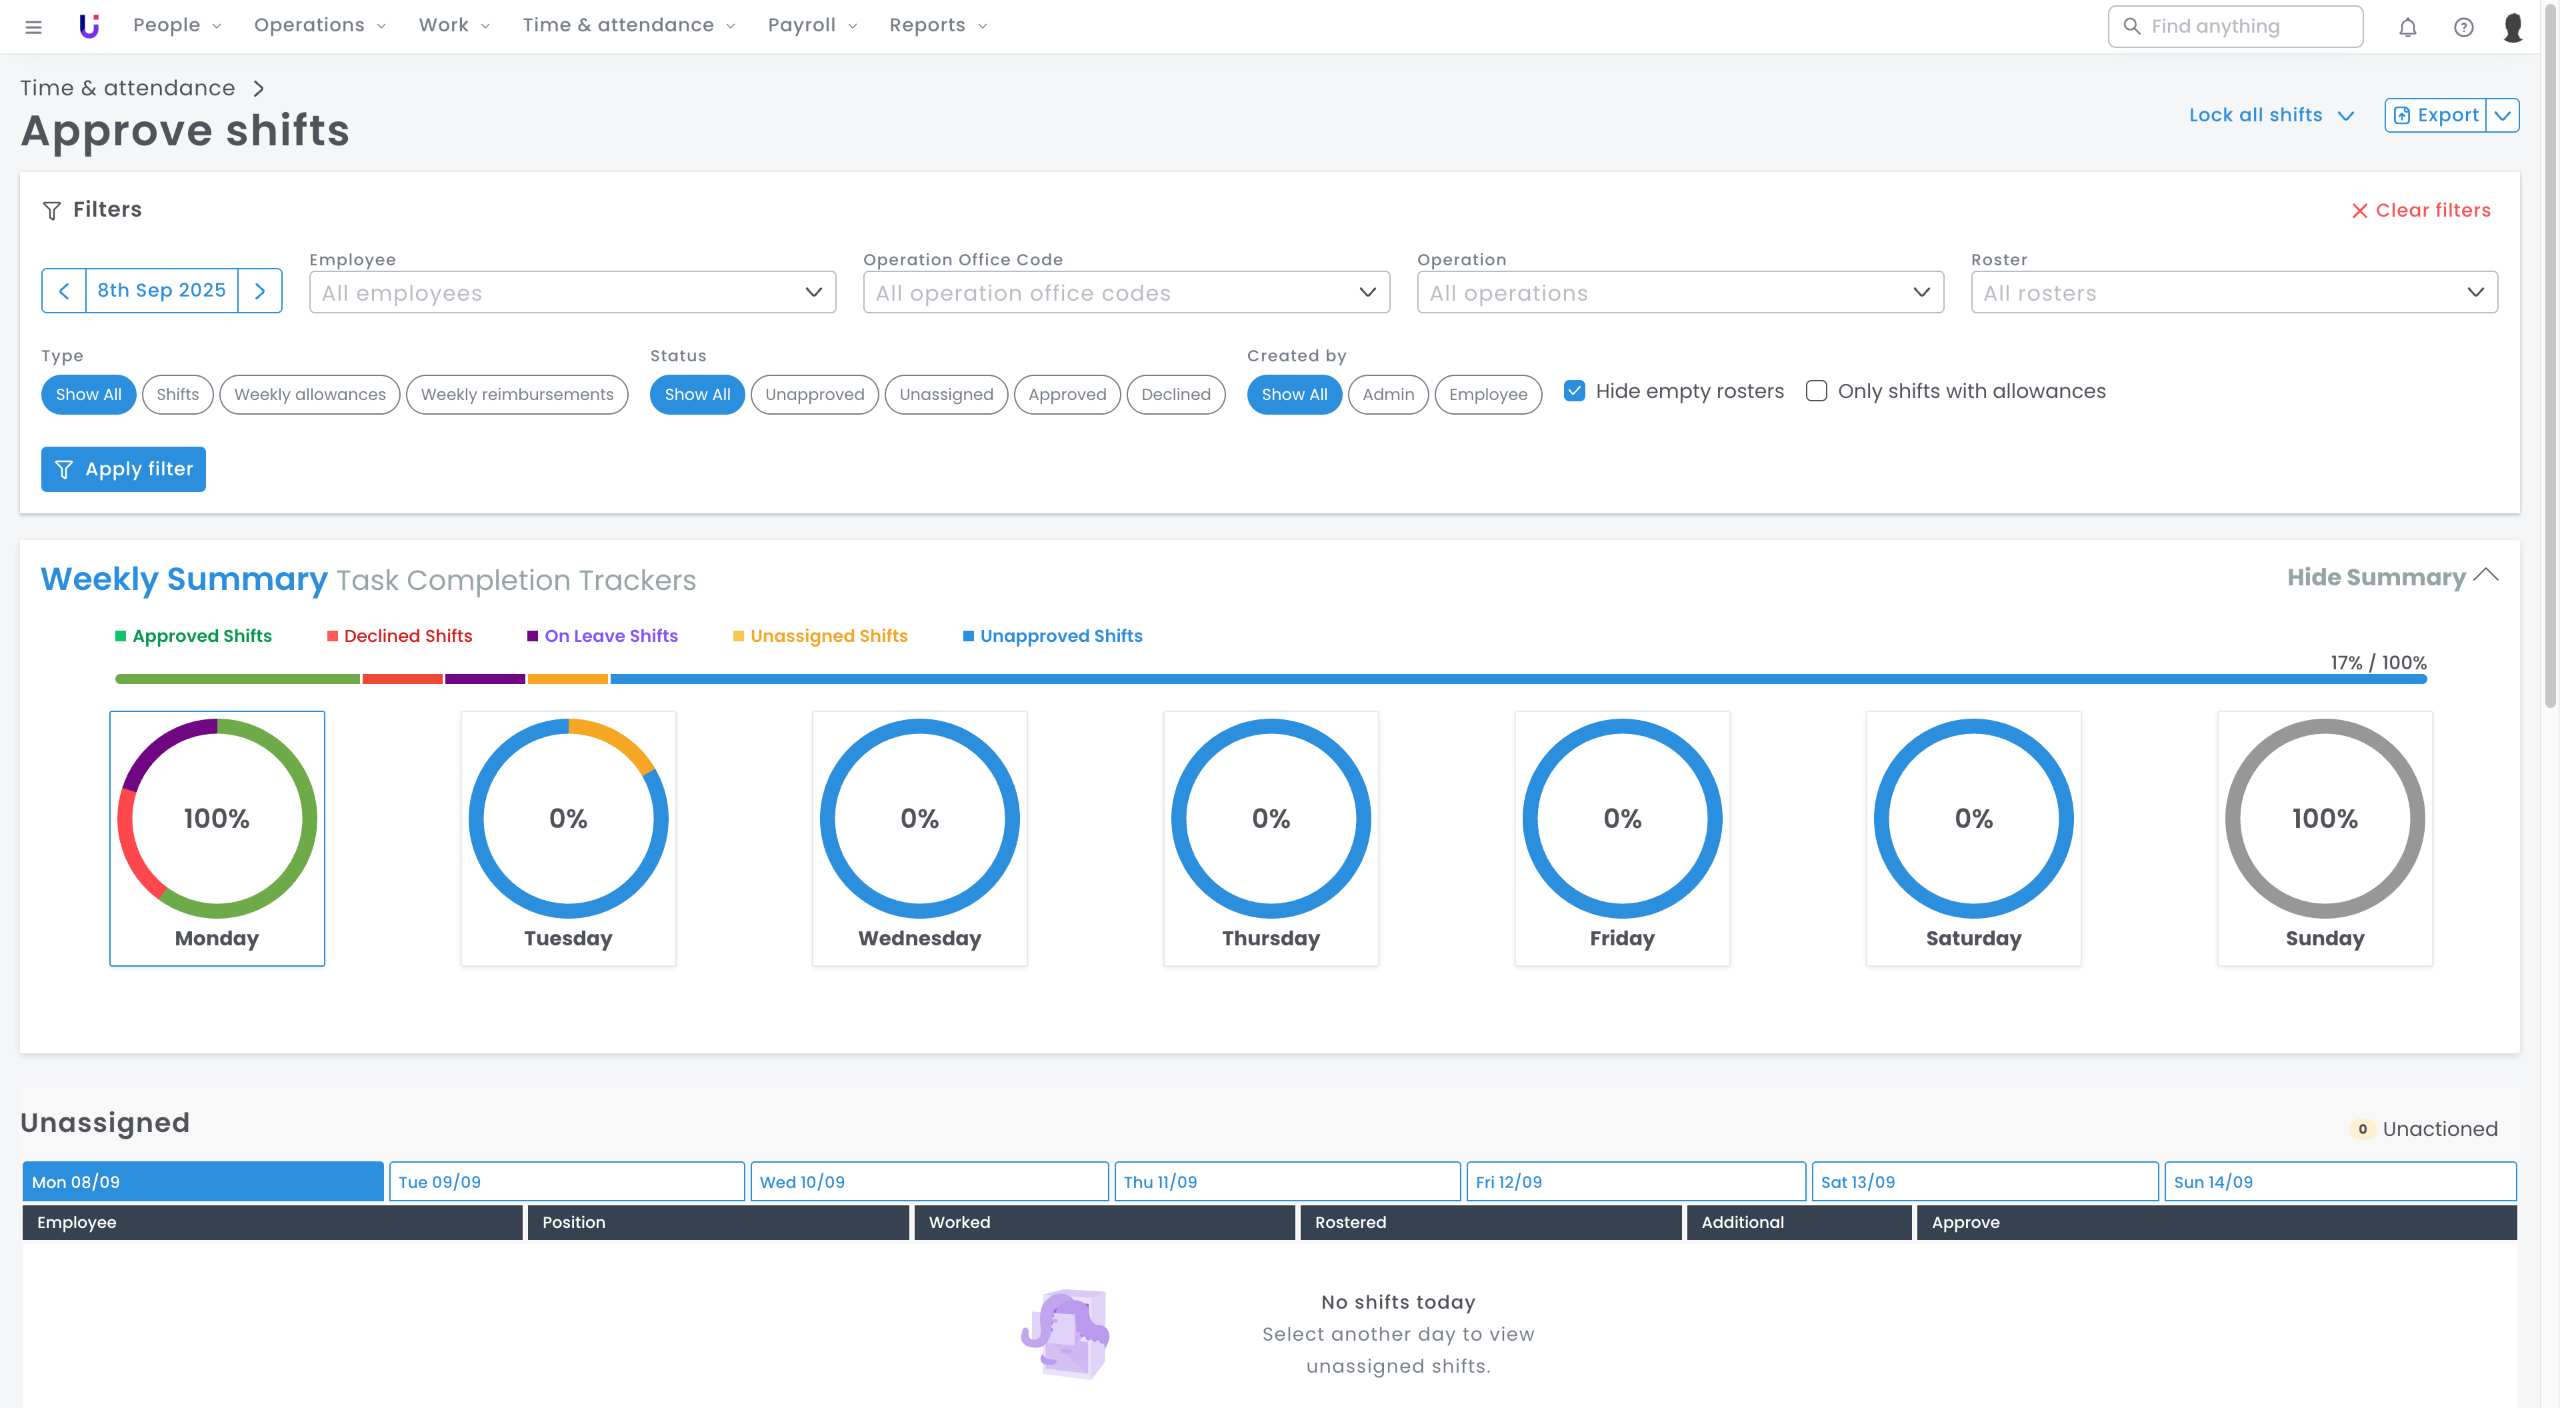Click the Clear filters X icon
This screenshot has width=2560, height=1408.
pyautogui.click(x=2359, y=211)
